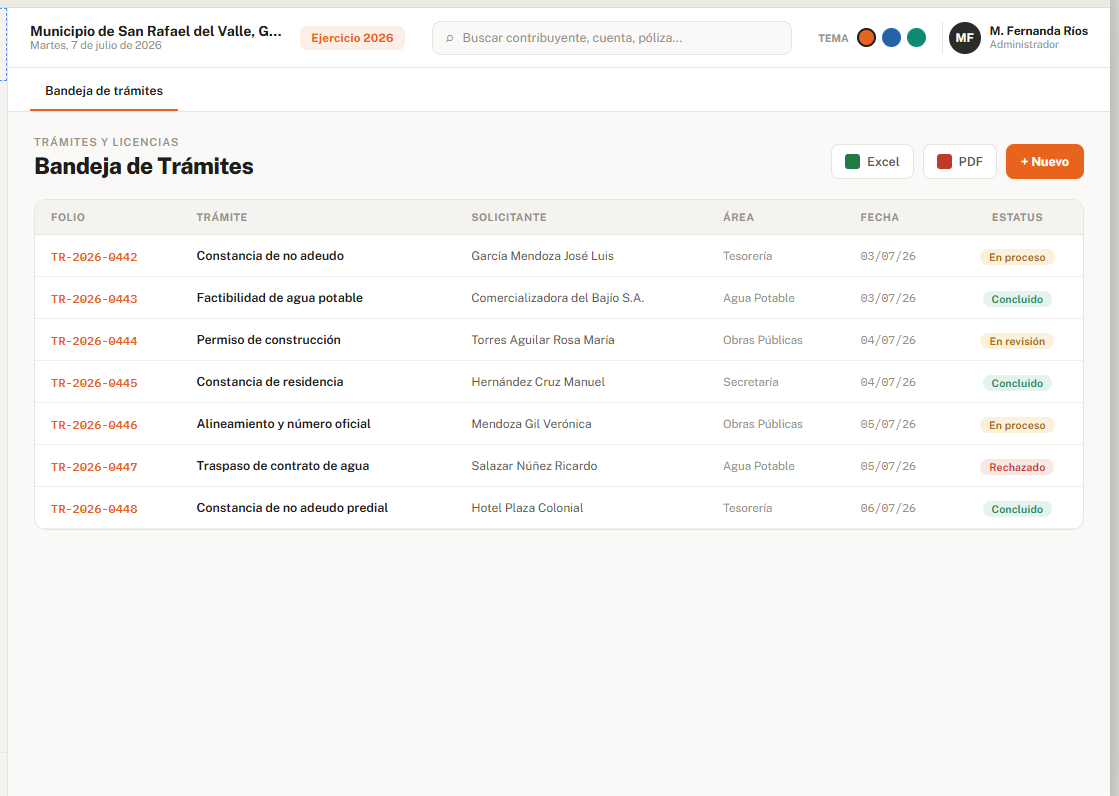This screenshot has width=1119, height=796.
Task: Click the search magnifier icon
Action: 450,39
